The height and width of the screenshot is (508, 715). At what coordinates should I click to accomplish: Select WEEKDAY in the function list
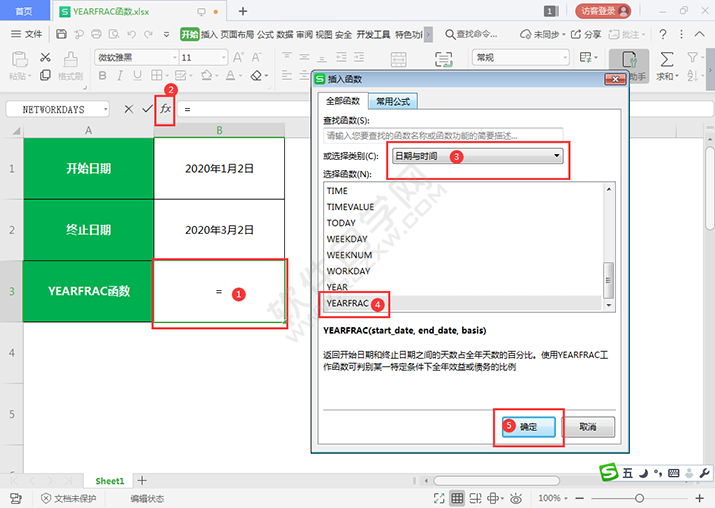click(462, 239)
